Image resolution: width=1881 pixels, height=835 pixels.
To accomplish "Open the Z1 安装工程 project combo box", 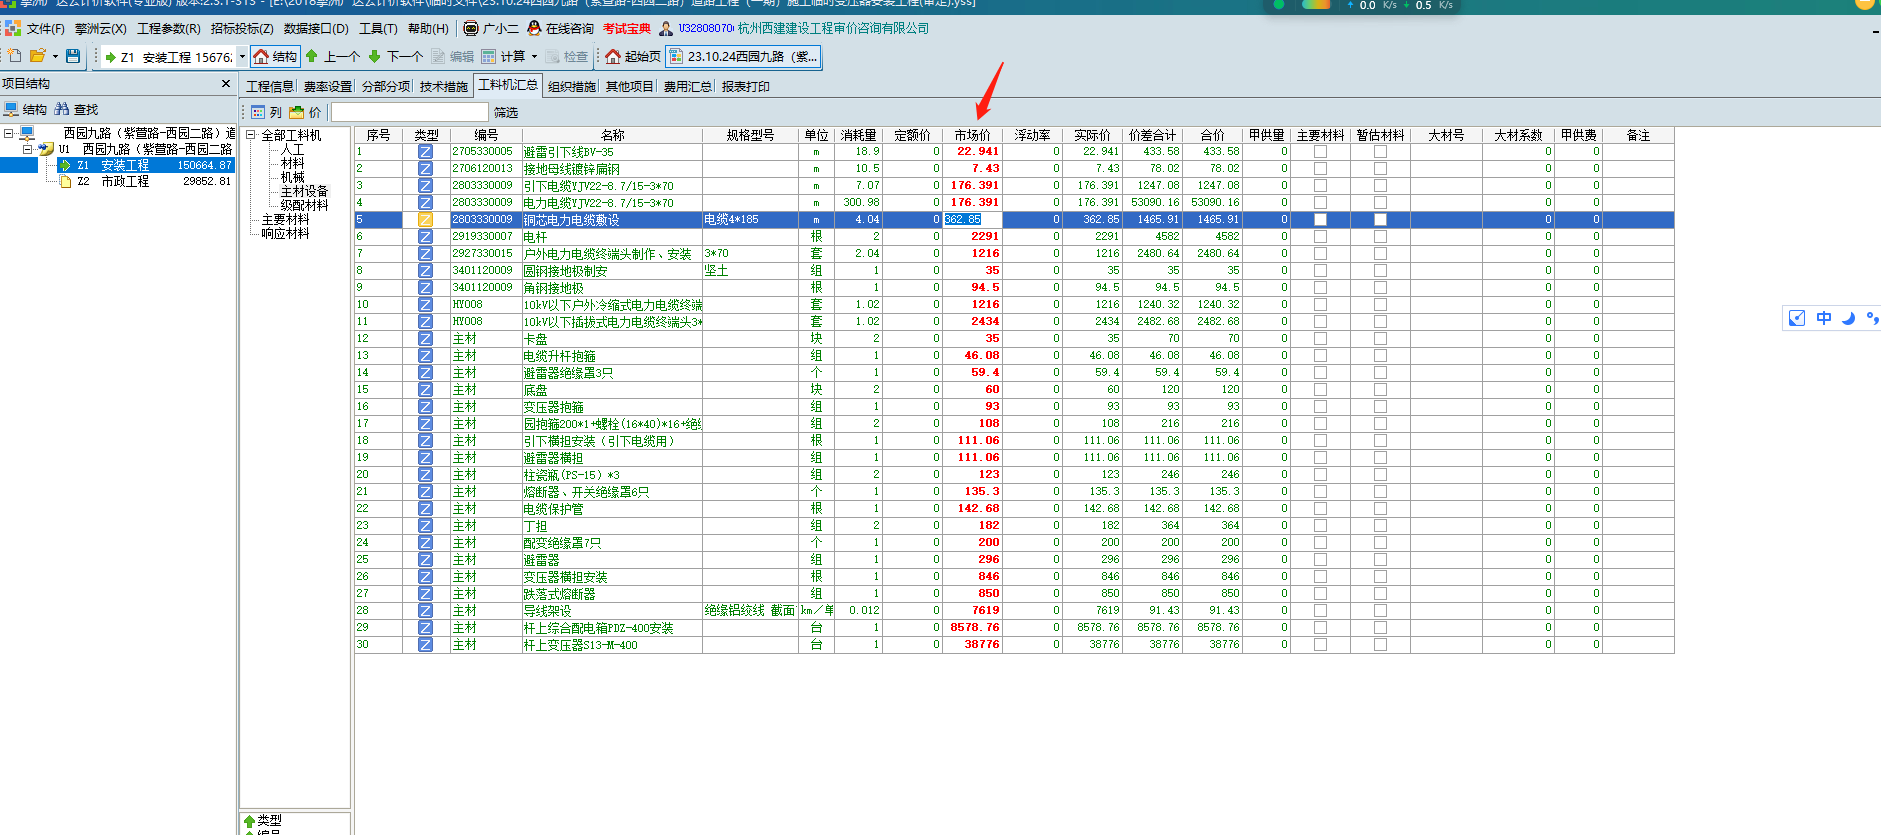I will tap(175, 57).
